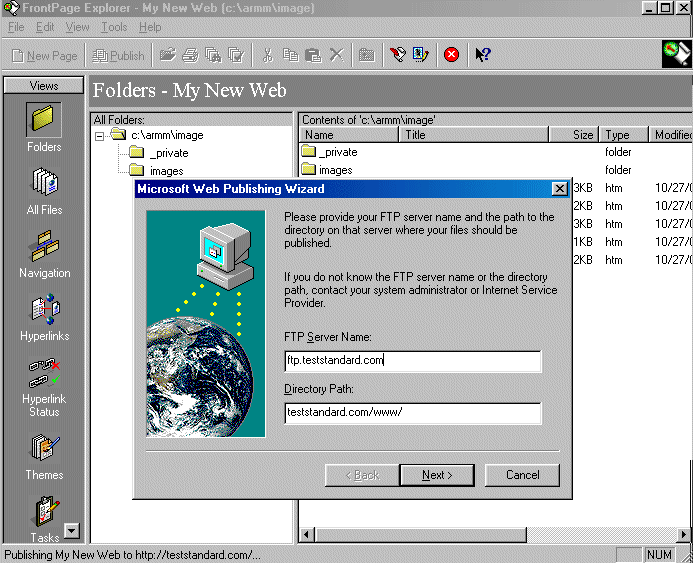Click the Cross File Spelling toolbar icon
The image size is (693, 563).
tap(236, 55)
